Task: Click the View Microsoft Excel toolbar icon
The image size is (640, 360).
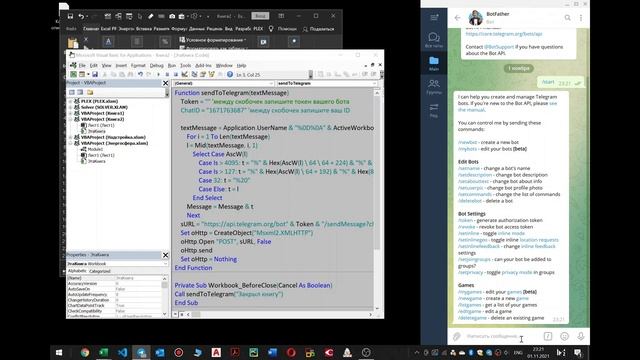Action: pos(73,75)
